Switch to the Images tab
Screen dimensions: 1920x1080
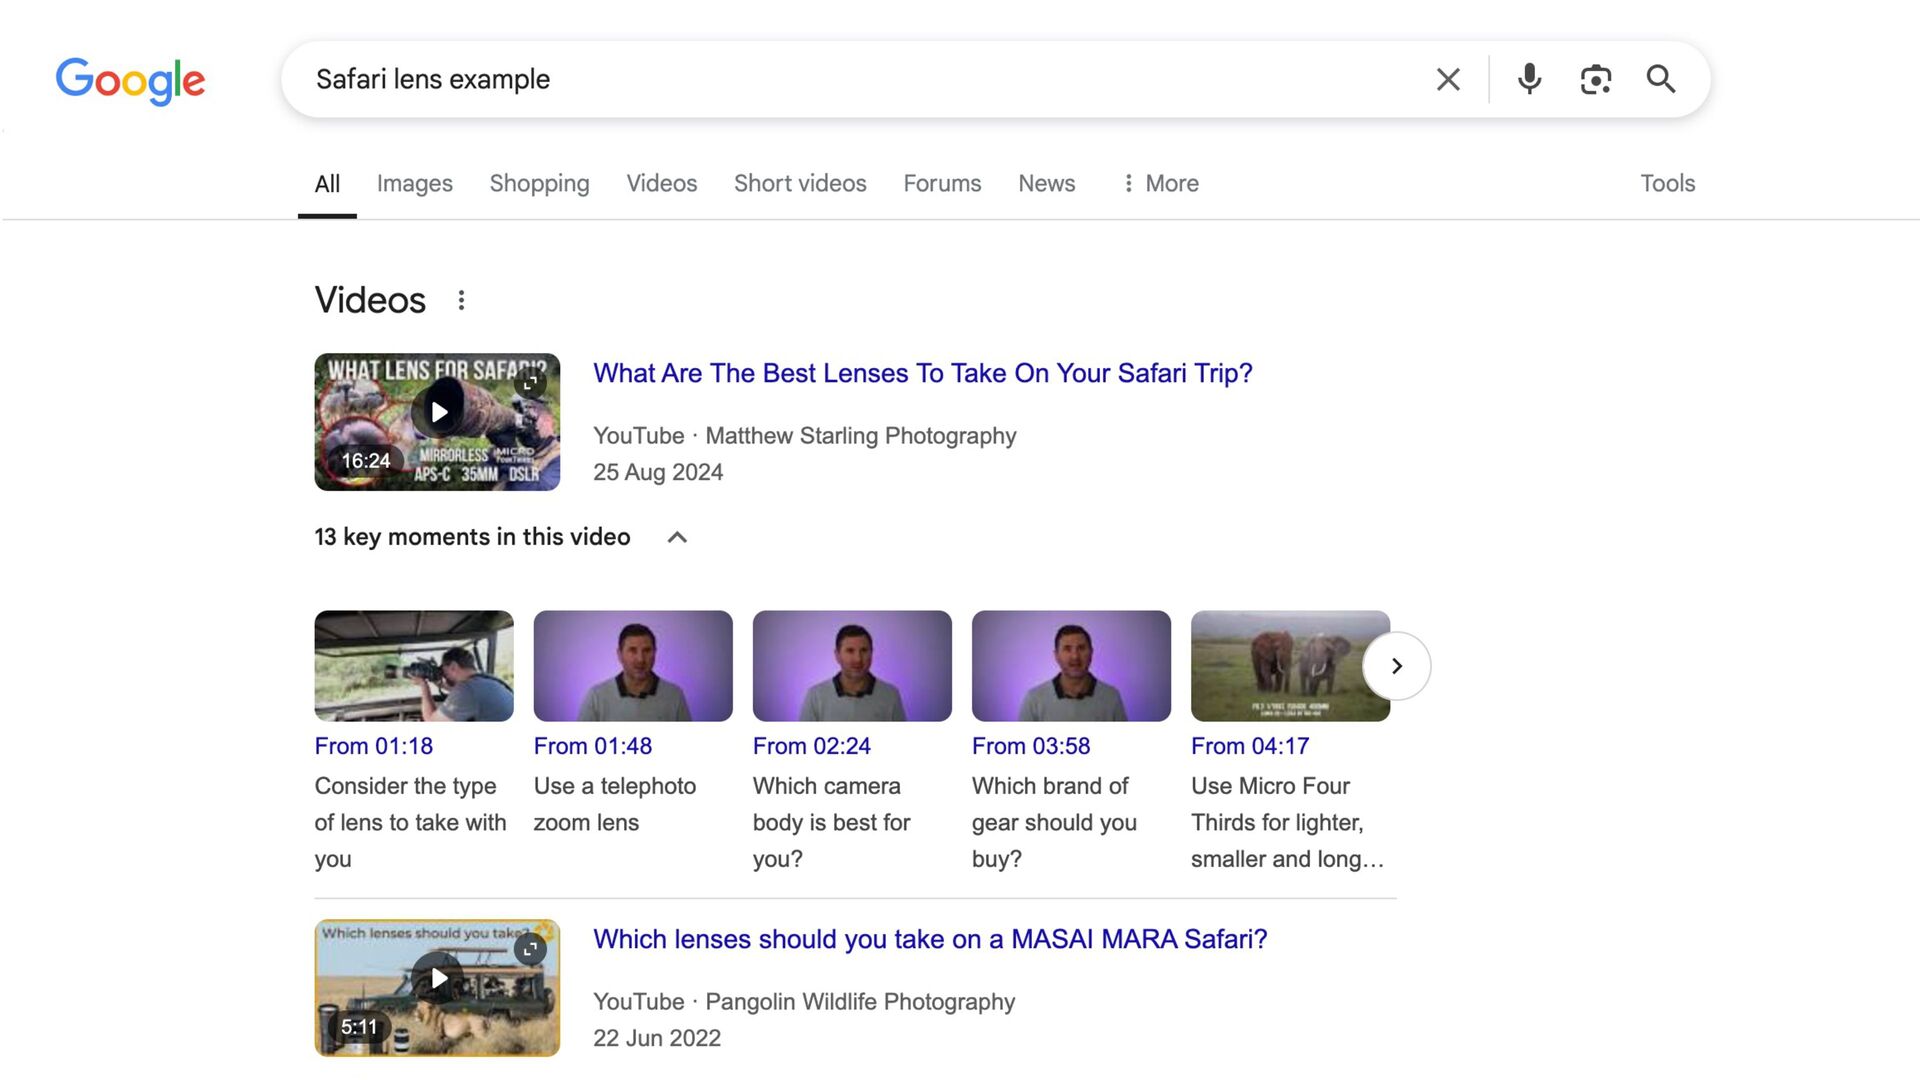(414, 183)
